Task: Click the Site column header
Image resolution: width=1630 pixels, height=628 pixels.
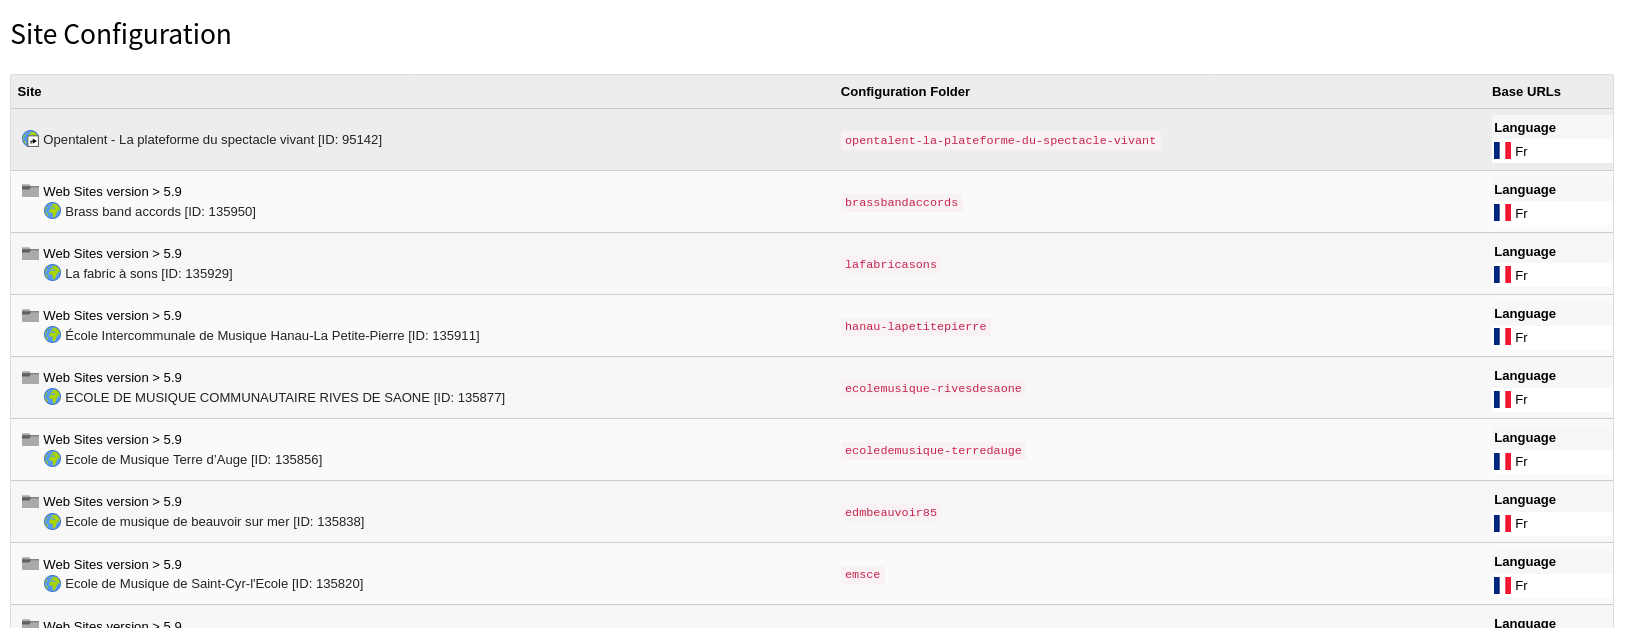Action: pyautogui.click(x=30, y=92)
